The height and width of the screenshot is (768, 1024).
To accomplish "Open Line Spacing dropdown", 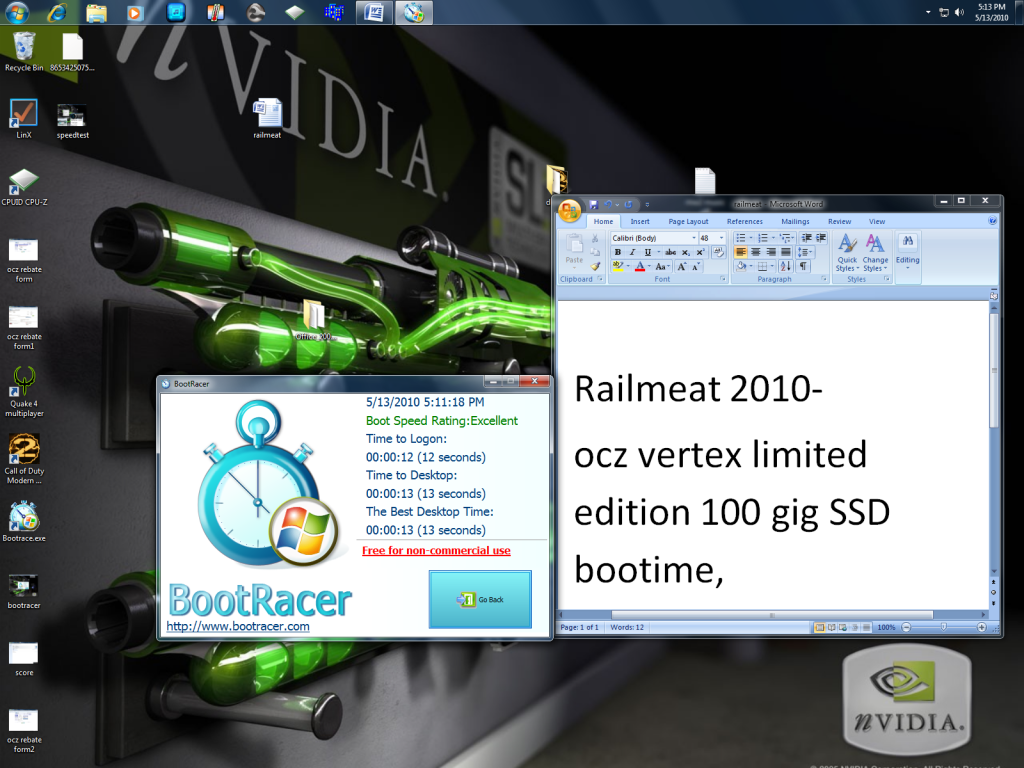I will [805, 252].
